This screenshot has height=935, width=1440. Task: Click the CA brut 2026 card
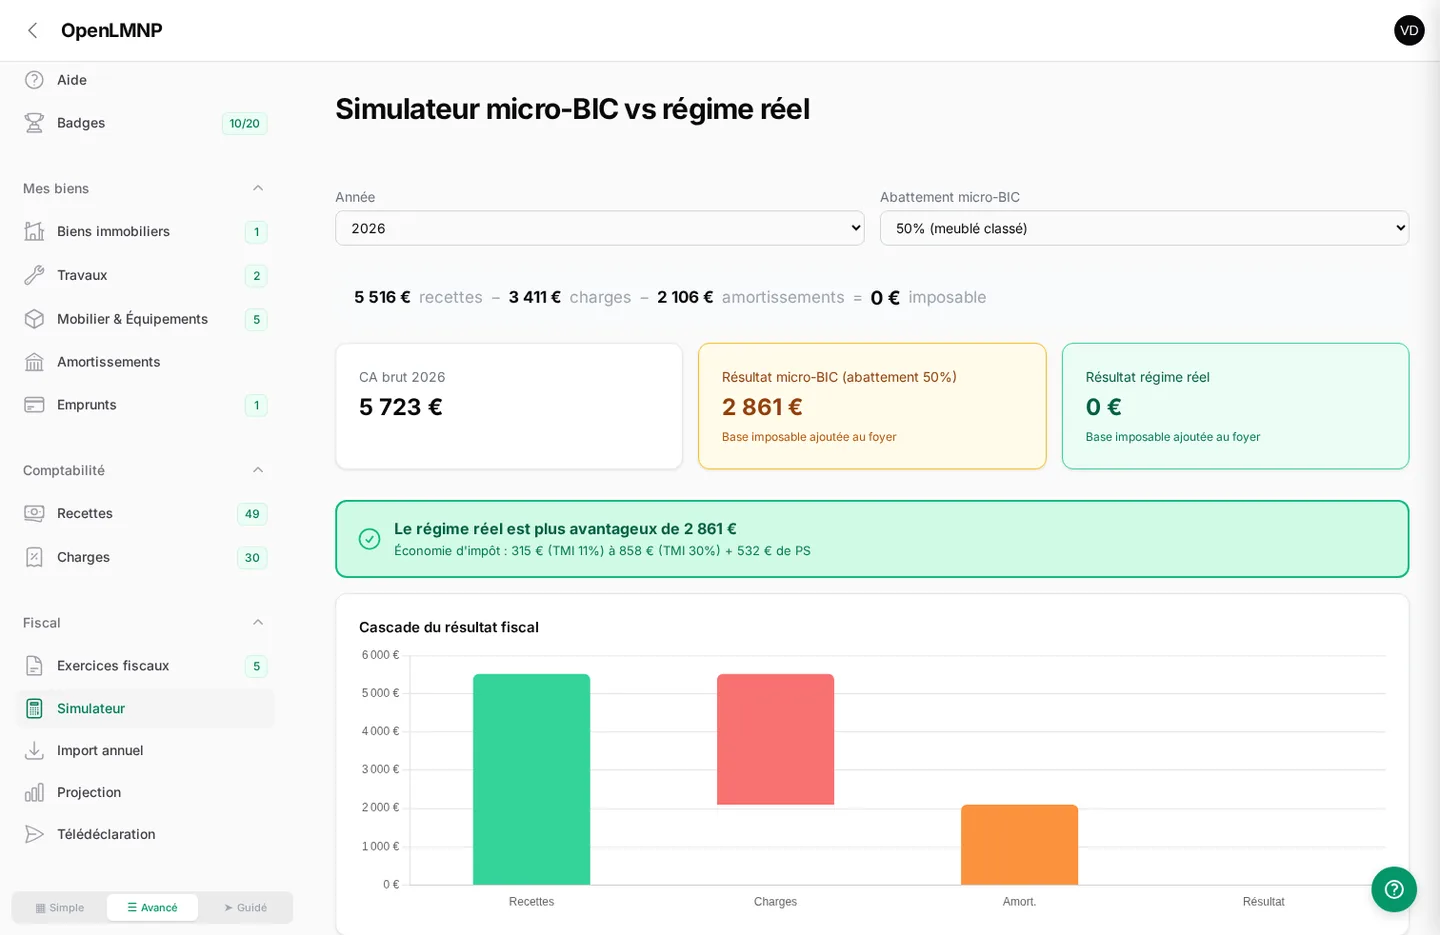click(x=509, y=406)
